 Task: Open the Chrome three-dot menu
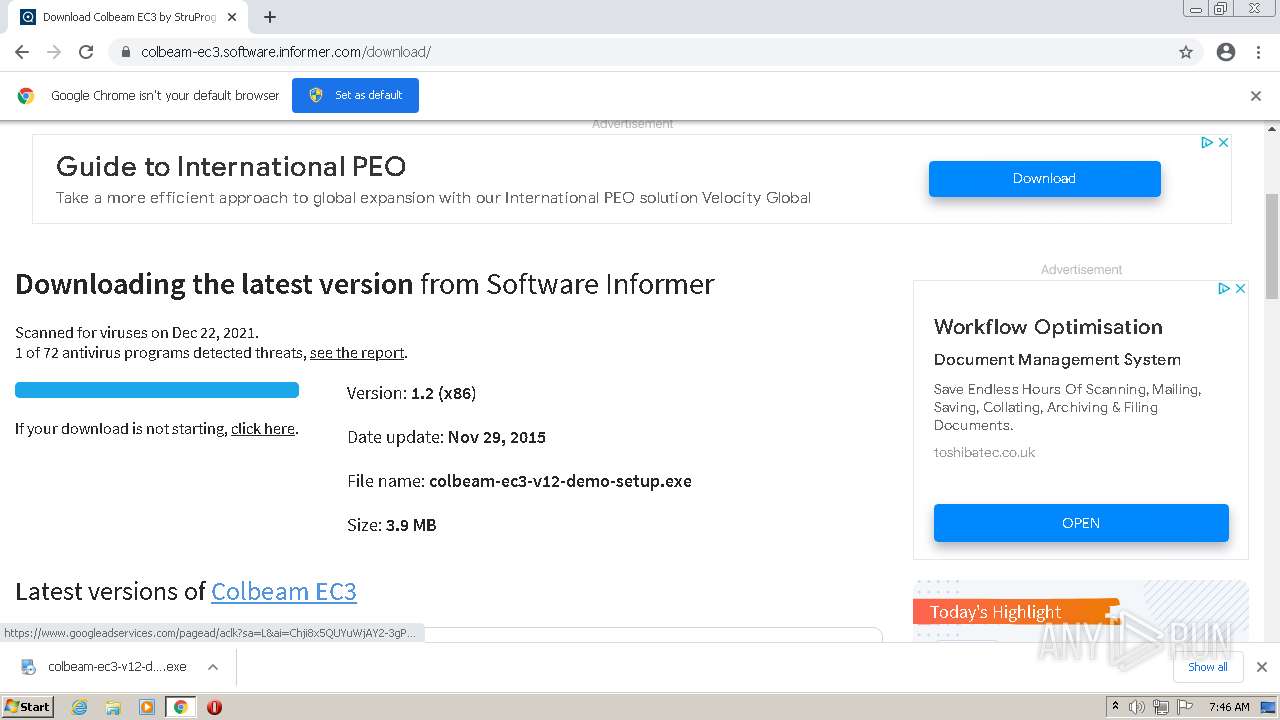coord(1258,52)
